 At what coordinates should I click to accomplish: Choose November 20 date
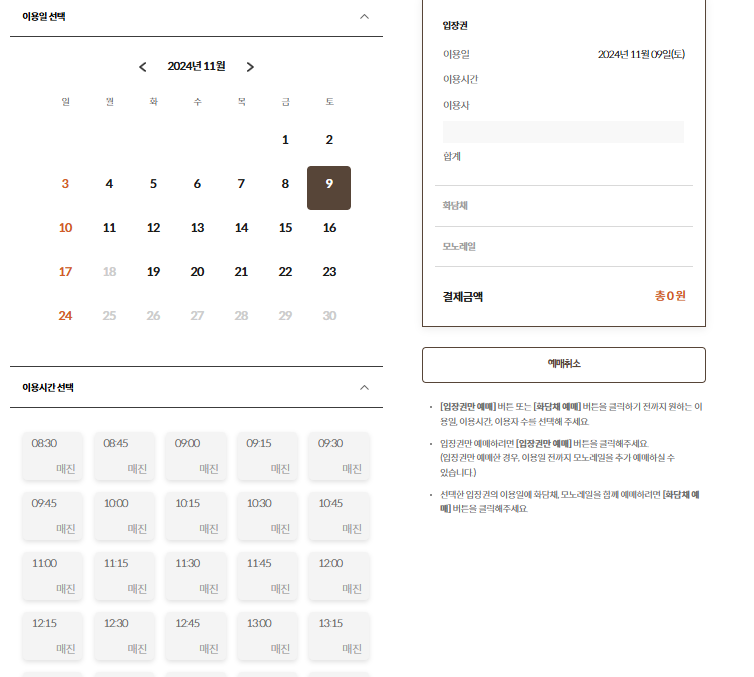coord(197,272)
